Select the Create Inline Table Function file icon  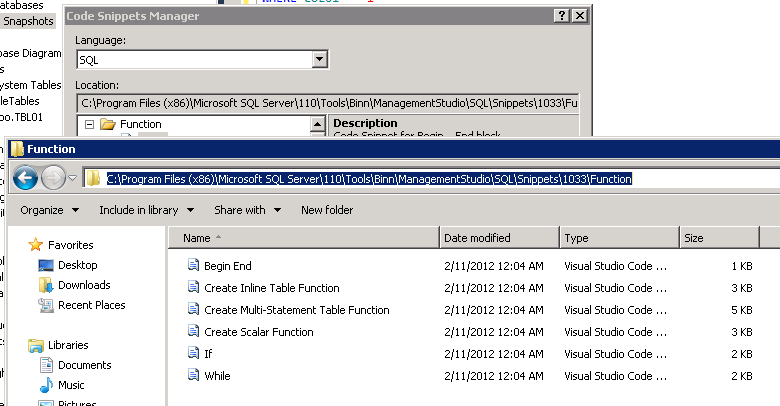click(193, 287)
